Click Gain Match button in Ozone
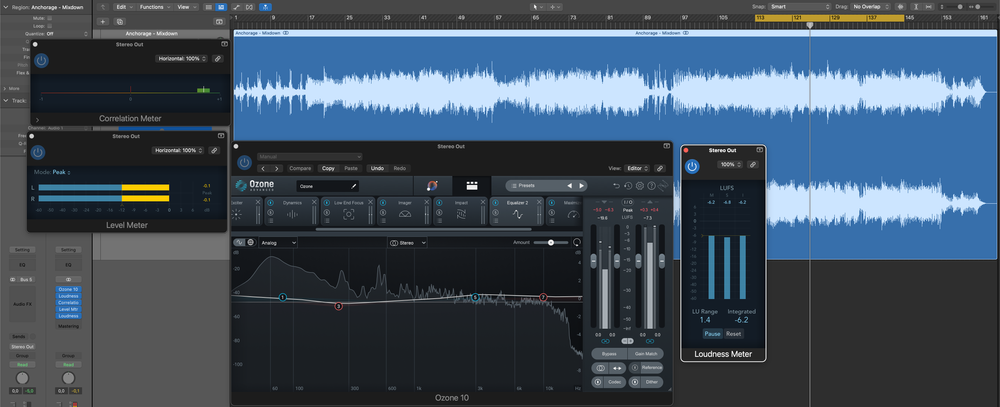The image size is (1000, 407). 645,353
